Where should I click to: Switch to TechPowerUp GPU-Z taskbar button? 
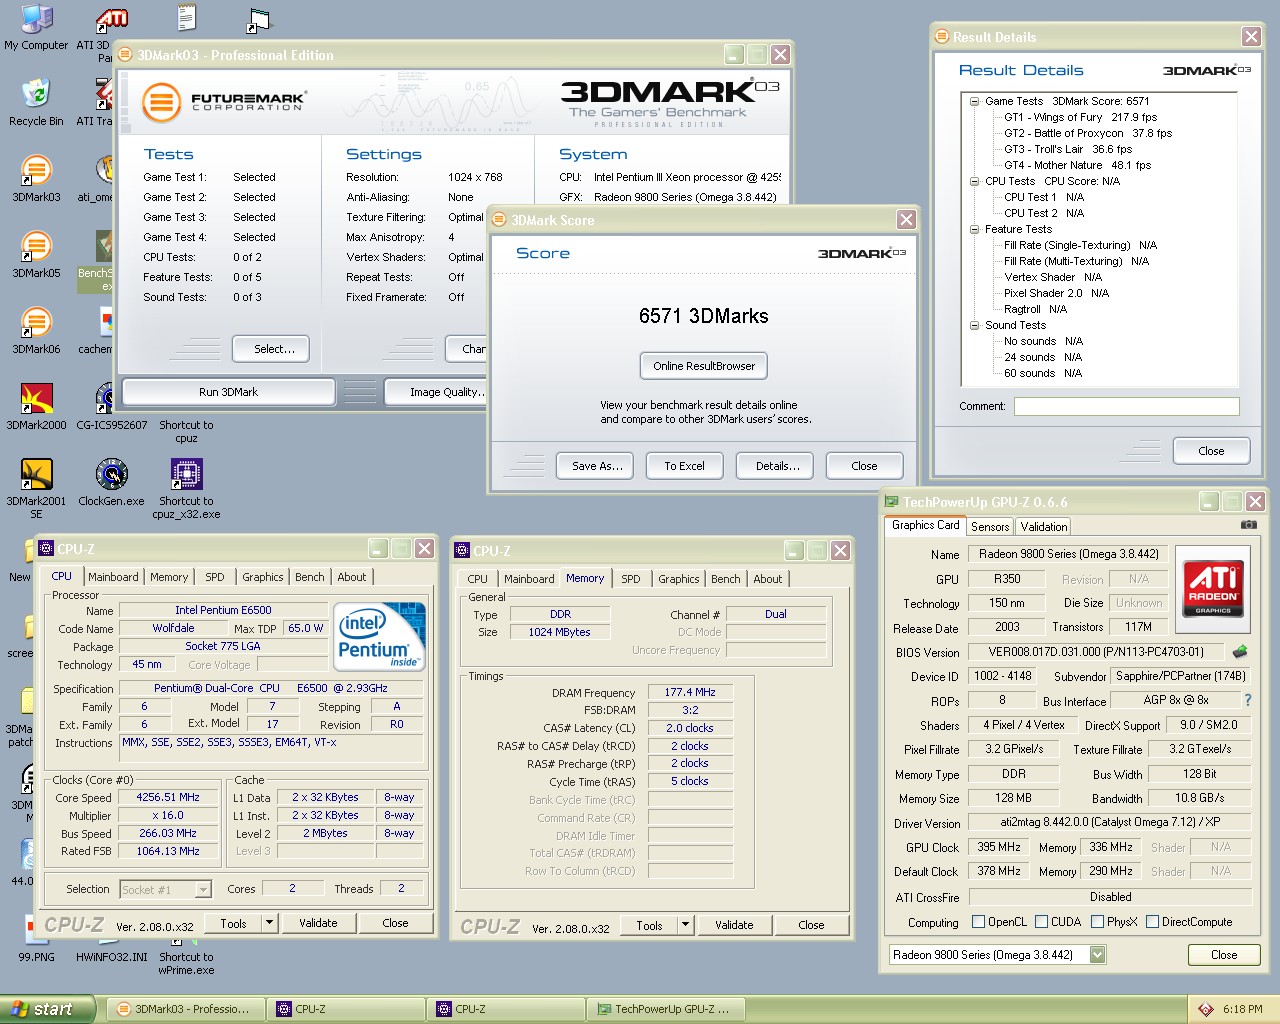(667, 1009)
